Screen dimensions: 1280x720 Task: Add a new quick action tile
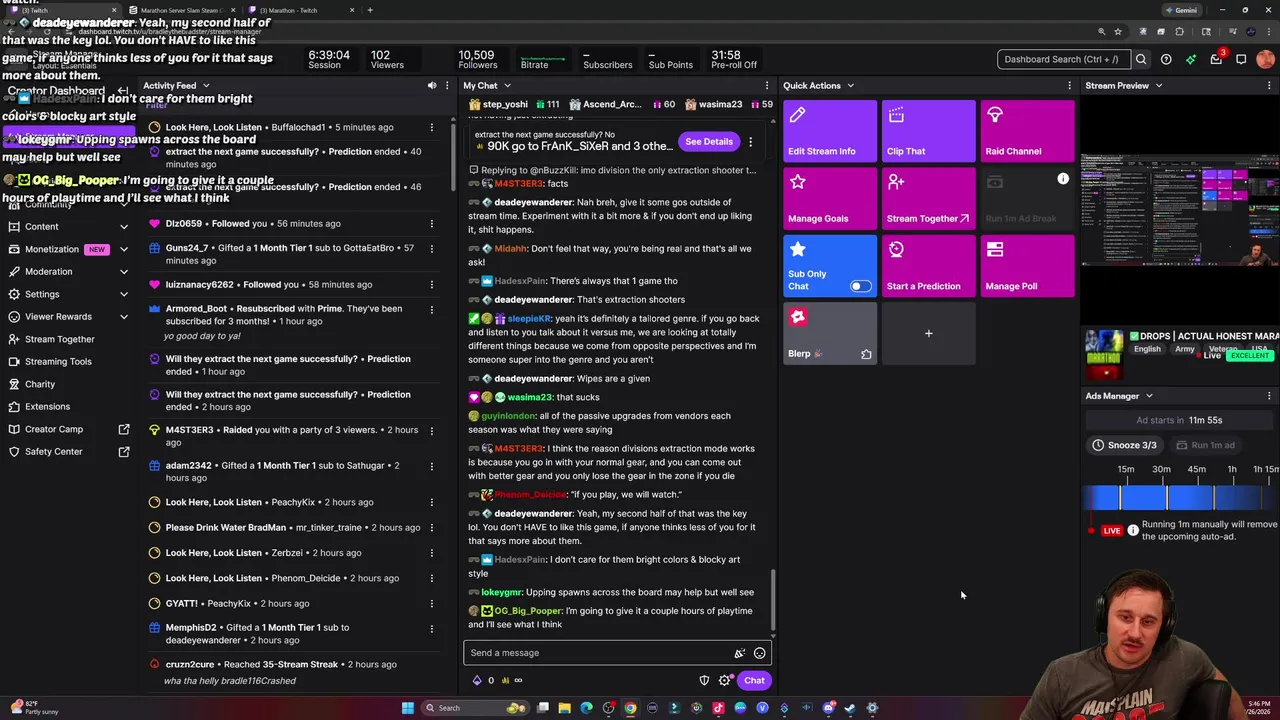click(928, 333)
